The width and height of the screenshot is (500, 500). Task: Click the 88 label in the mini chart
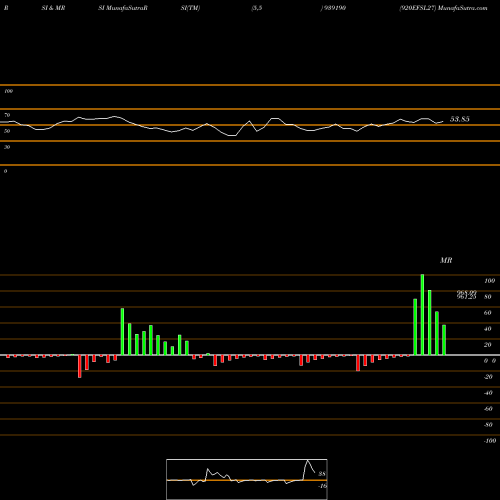[x=322, y=474]
